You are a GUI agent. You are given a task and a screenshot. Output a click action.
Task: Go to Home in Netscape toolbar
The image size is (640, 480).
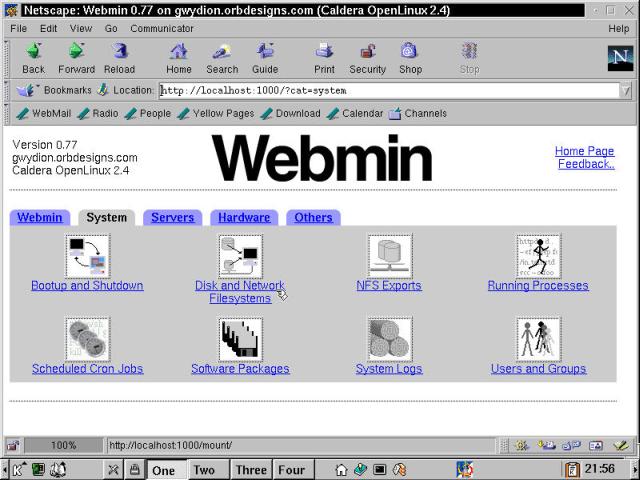point(179,58)
